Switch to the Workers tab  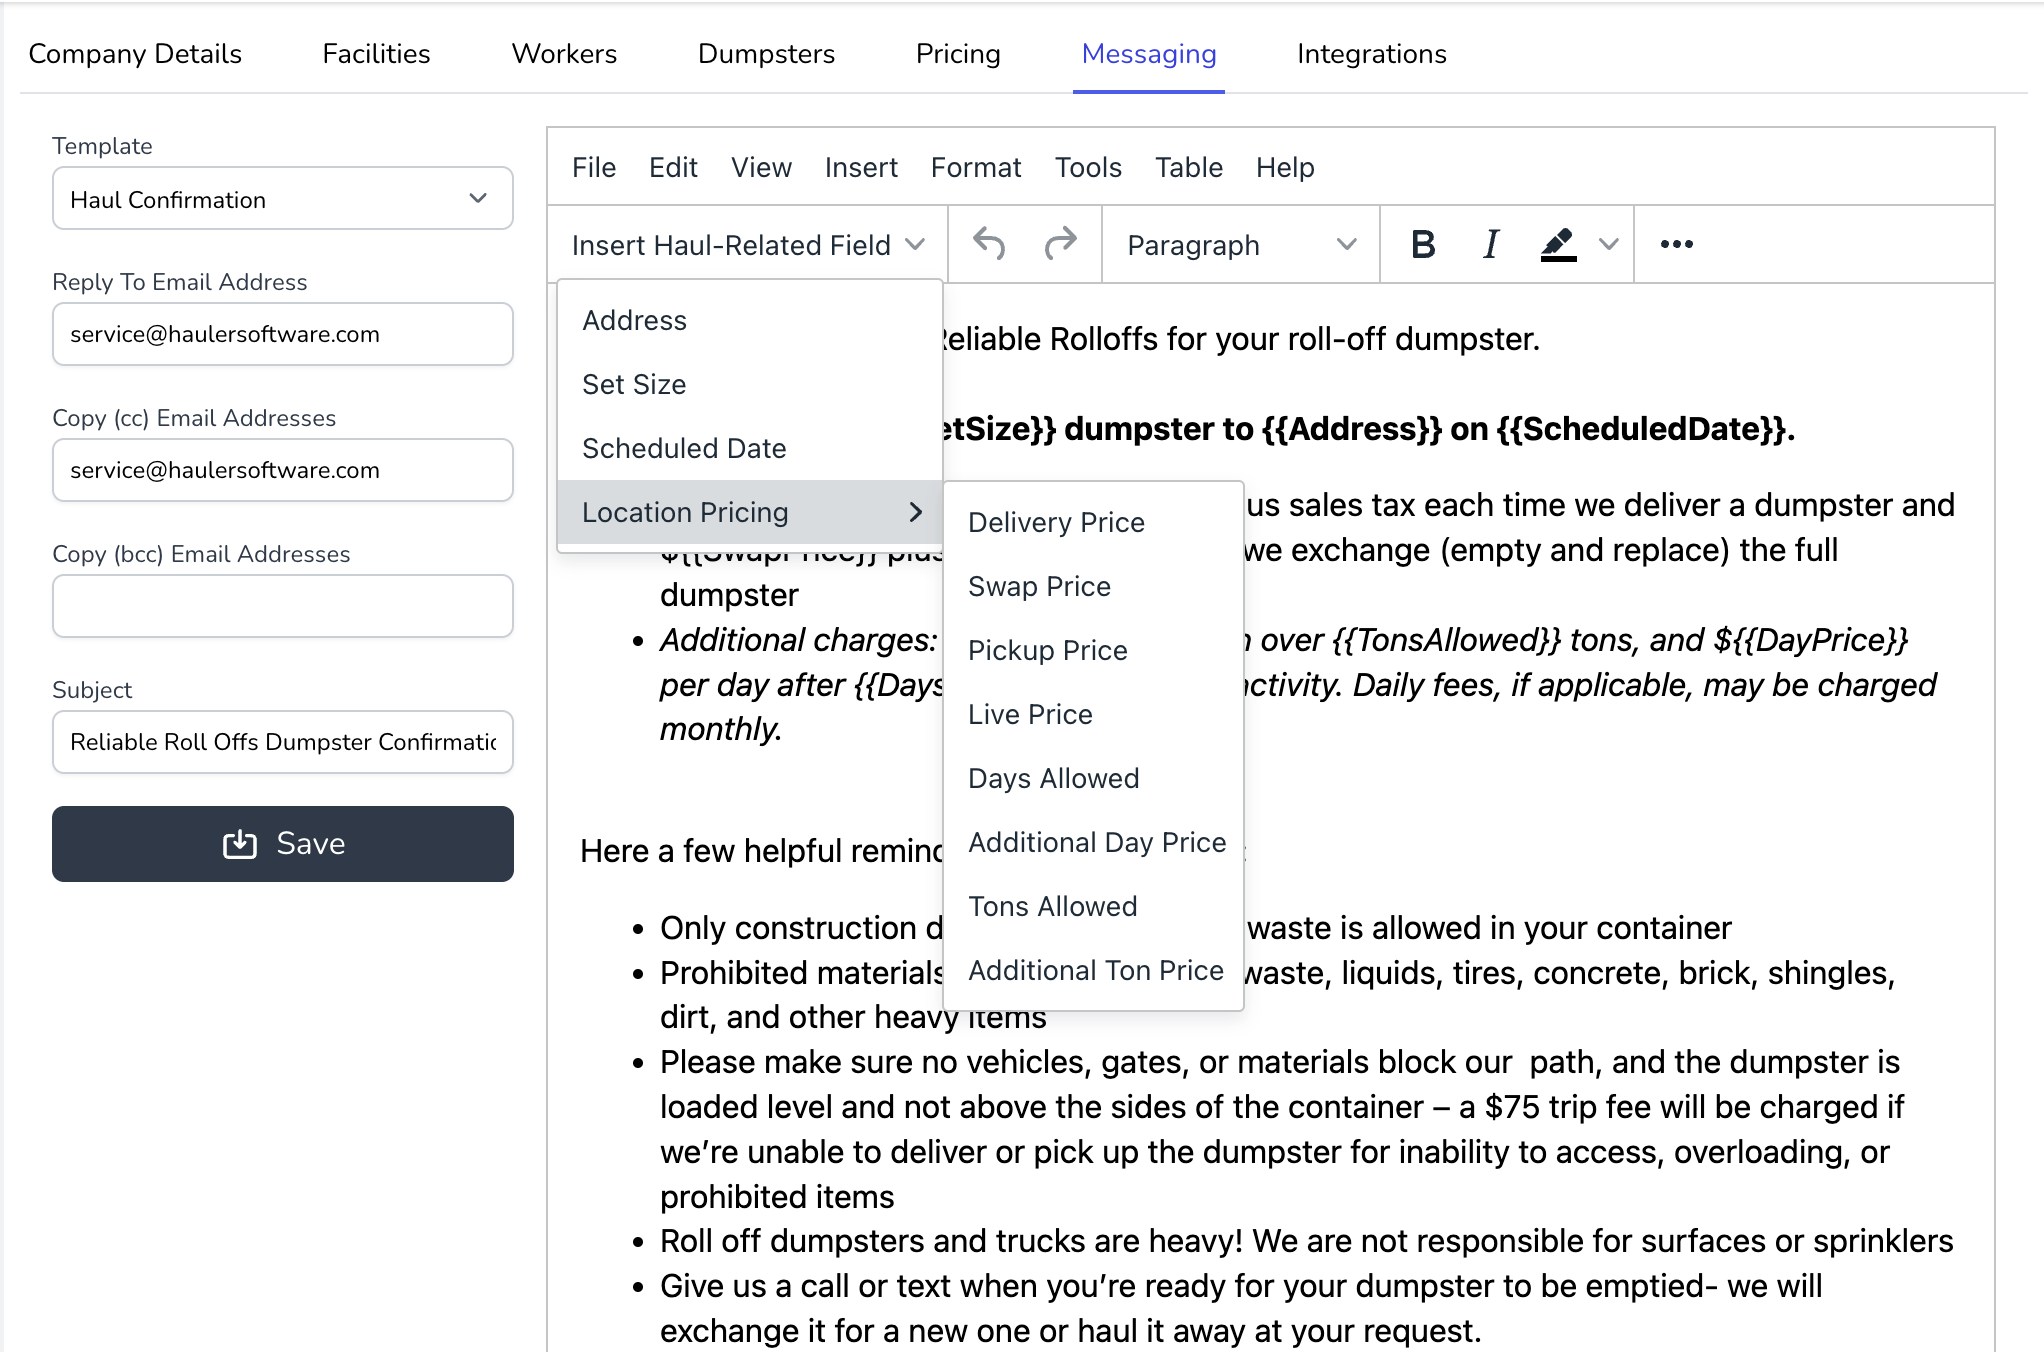564,53
